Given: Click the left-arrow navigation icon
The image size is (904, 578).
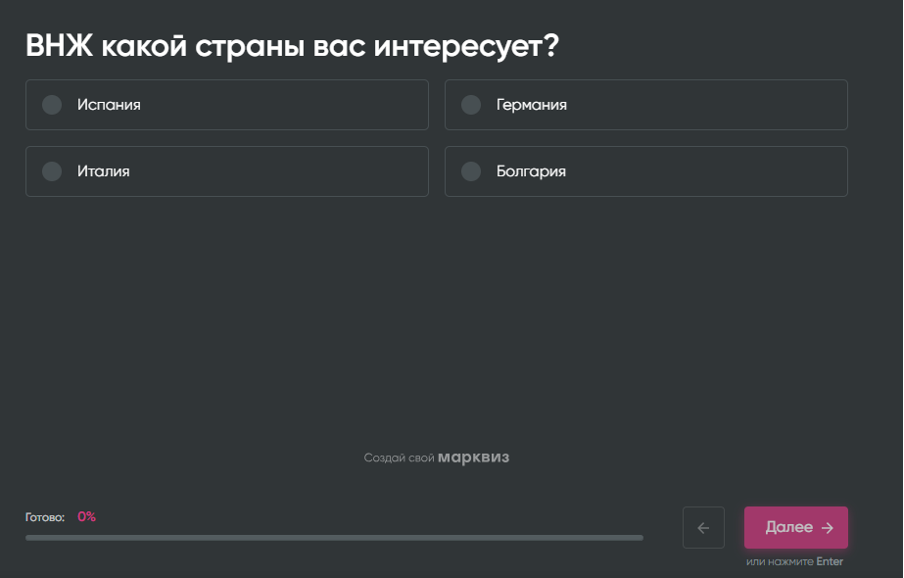Looking at the screenshot, I should pos(703,527).
